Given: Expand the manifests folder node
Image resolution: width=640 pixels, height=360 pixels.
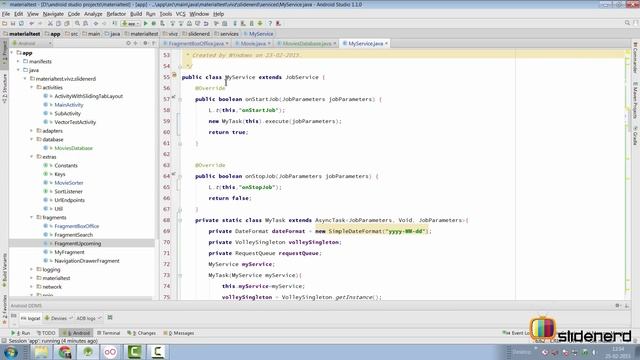Looking at the screenshot, I should click(18, 61).
